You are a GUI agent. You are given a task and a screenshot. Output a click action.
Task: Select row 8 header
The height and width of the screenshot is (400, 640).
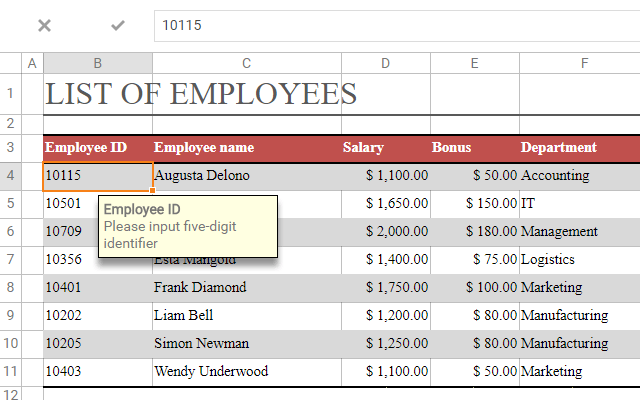click(10, 288)
